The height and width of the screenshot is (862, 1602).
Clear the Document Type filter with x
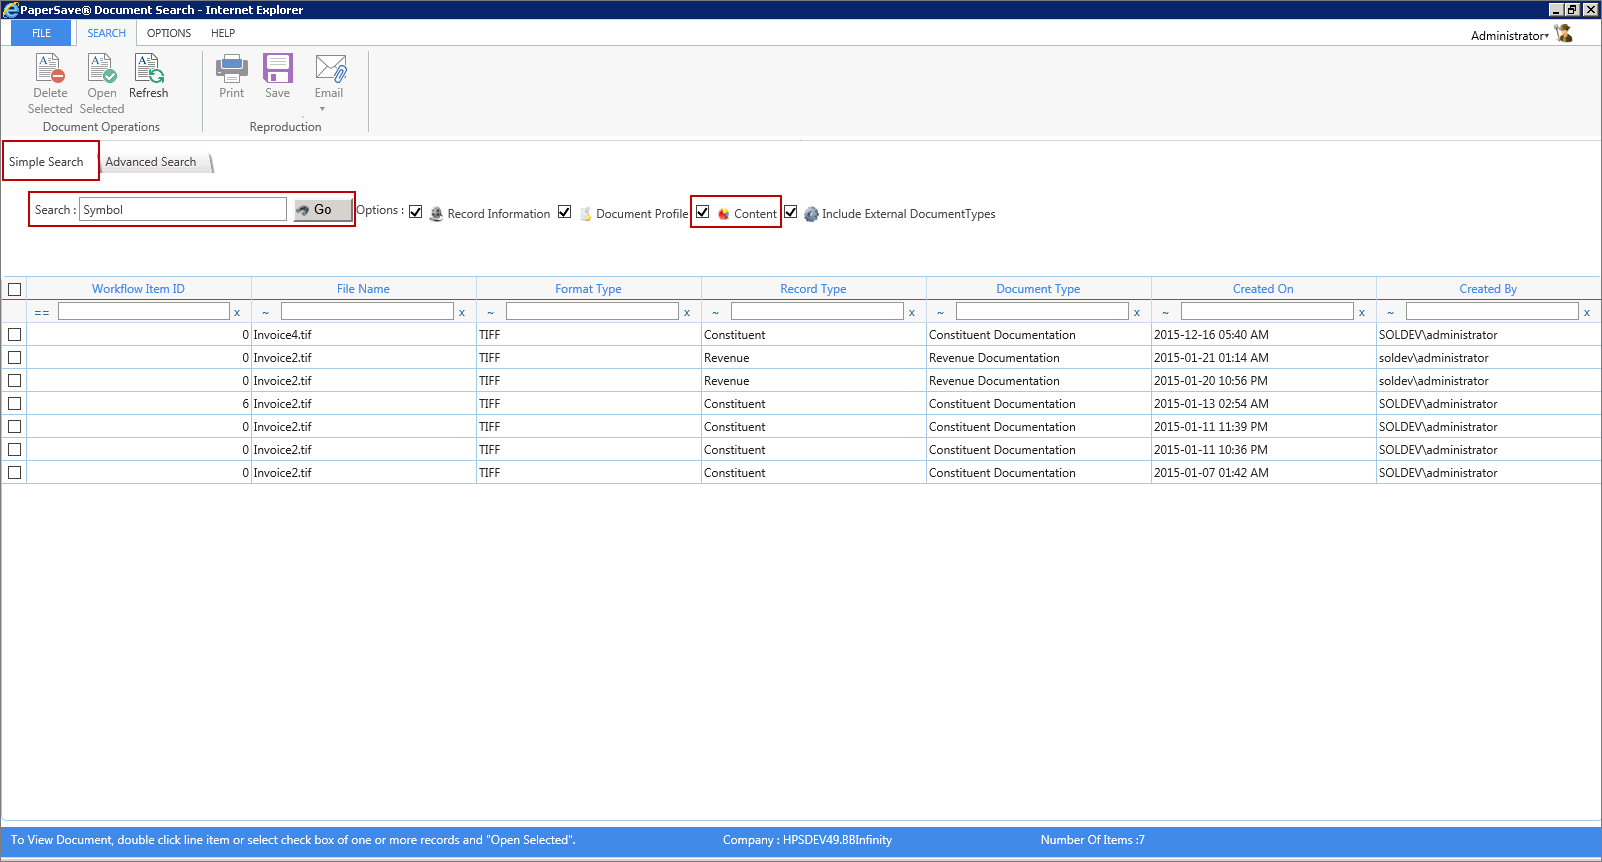point(1137,313)
